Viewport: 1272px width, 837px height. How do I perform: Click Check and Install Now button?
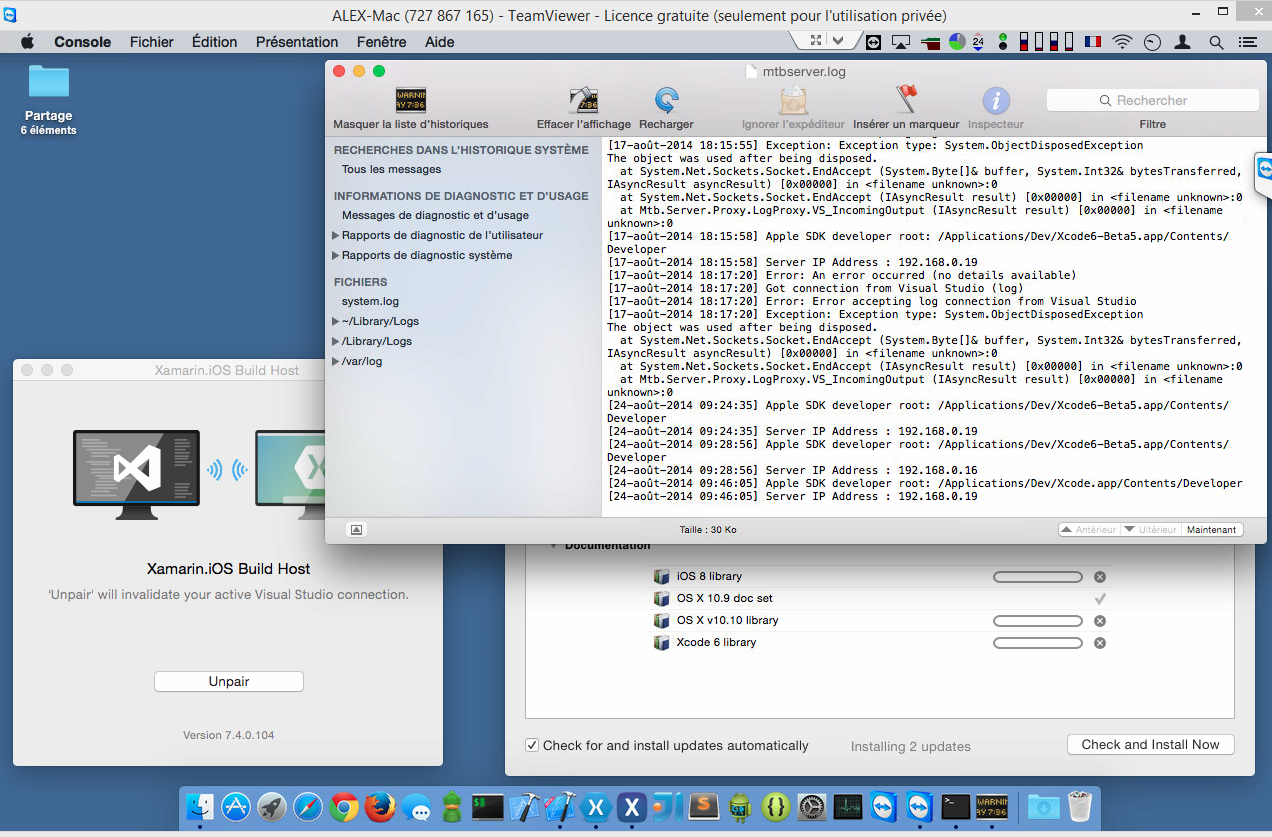pyautogui.click(x=1151, y=744)
